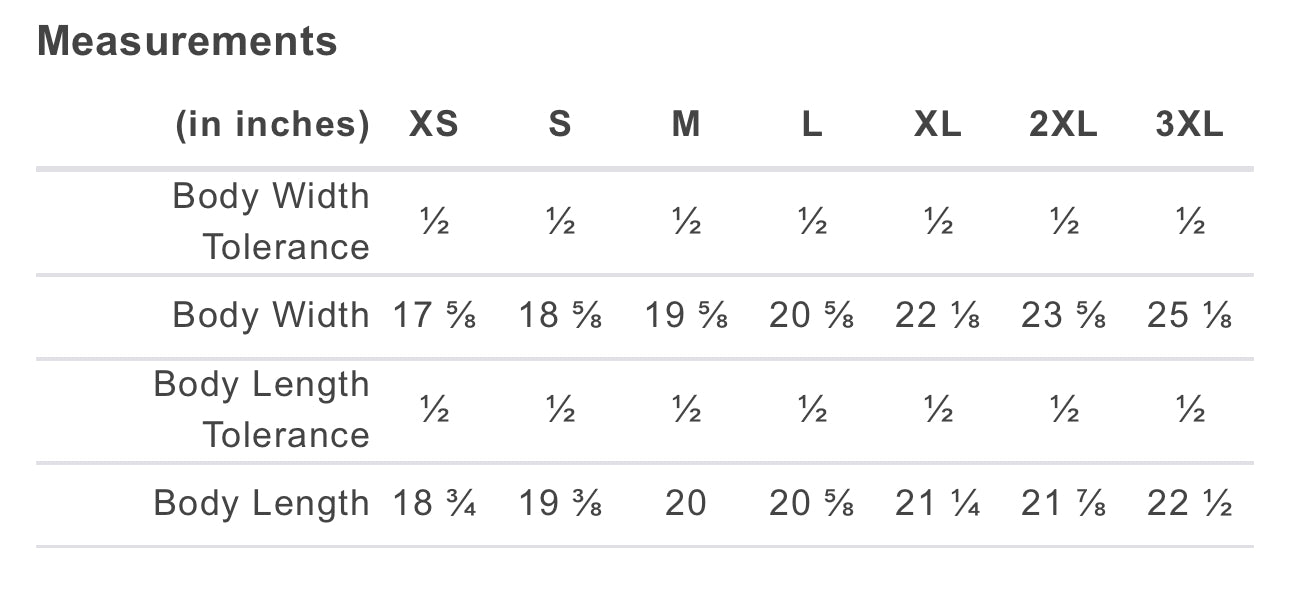Screen dimensions: 1290x607
Task: Select the body length value 20 for M
Action: [x=686, y=504]
